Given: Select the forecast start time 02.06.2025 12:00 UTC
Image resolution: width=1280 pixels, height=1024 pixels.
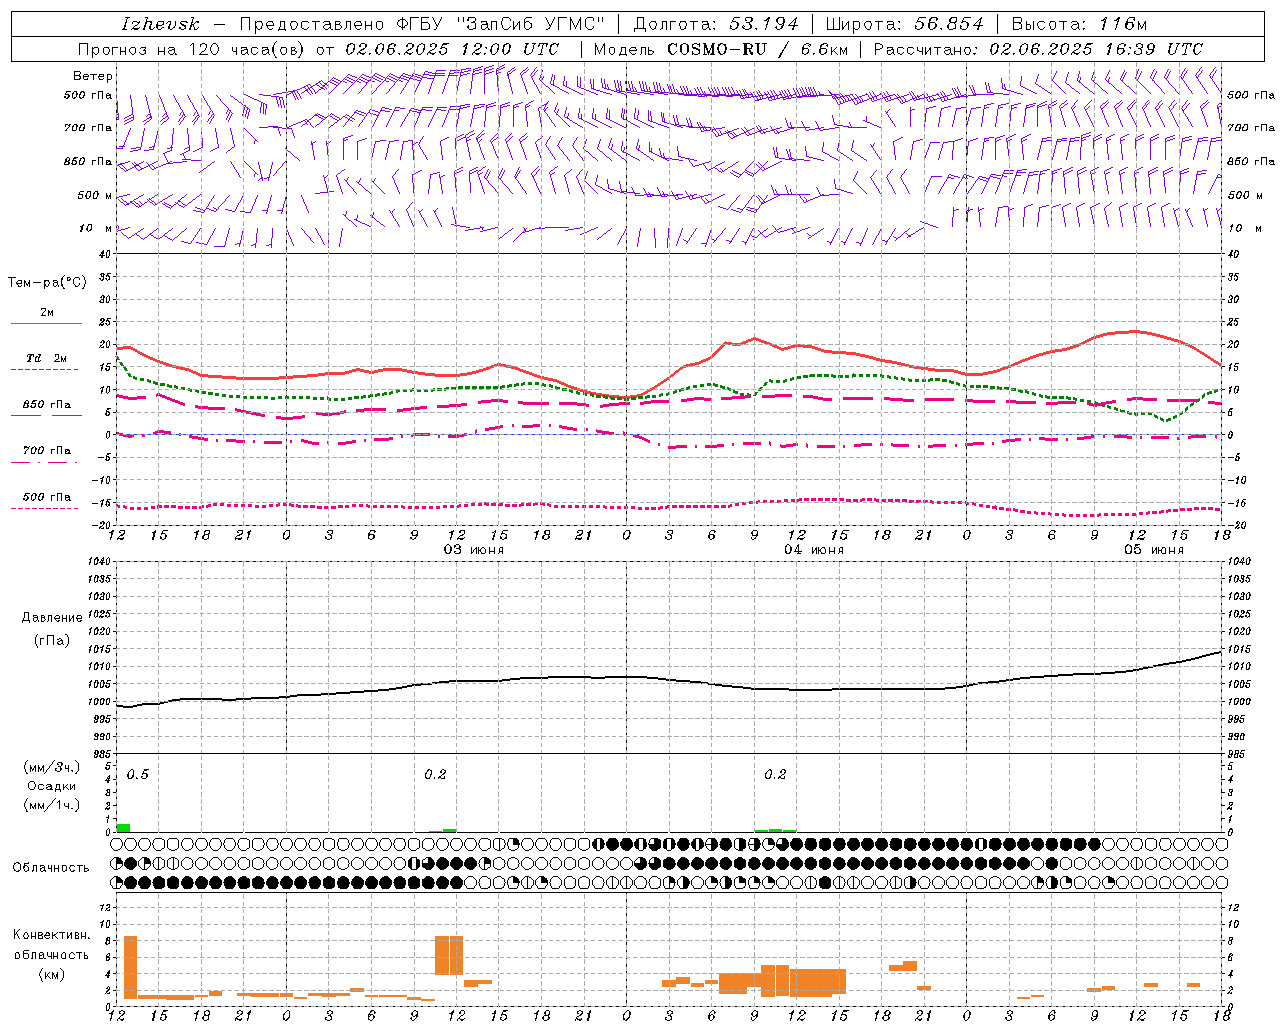Looking at the screenshot, I should (x=452, y=49).
